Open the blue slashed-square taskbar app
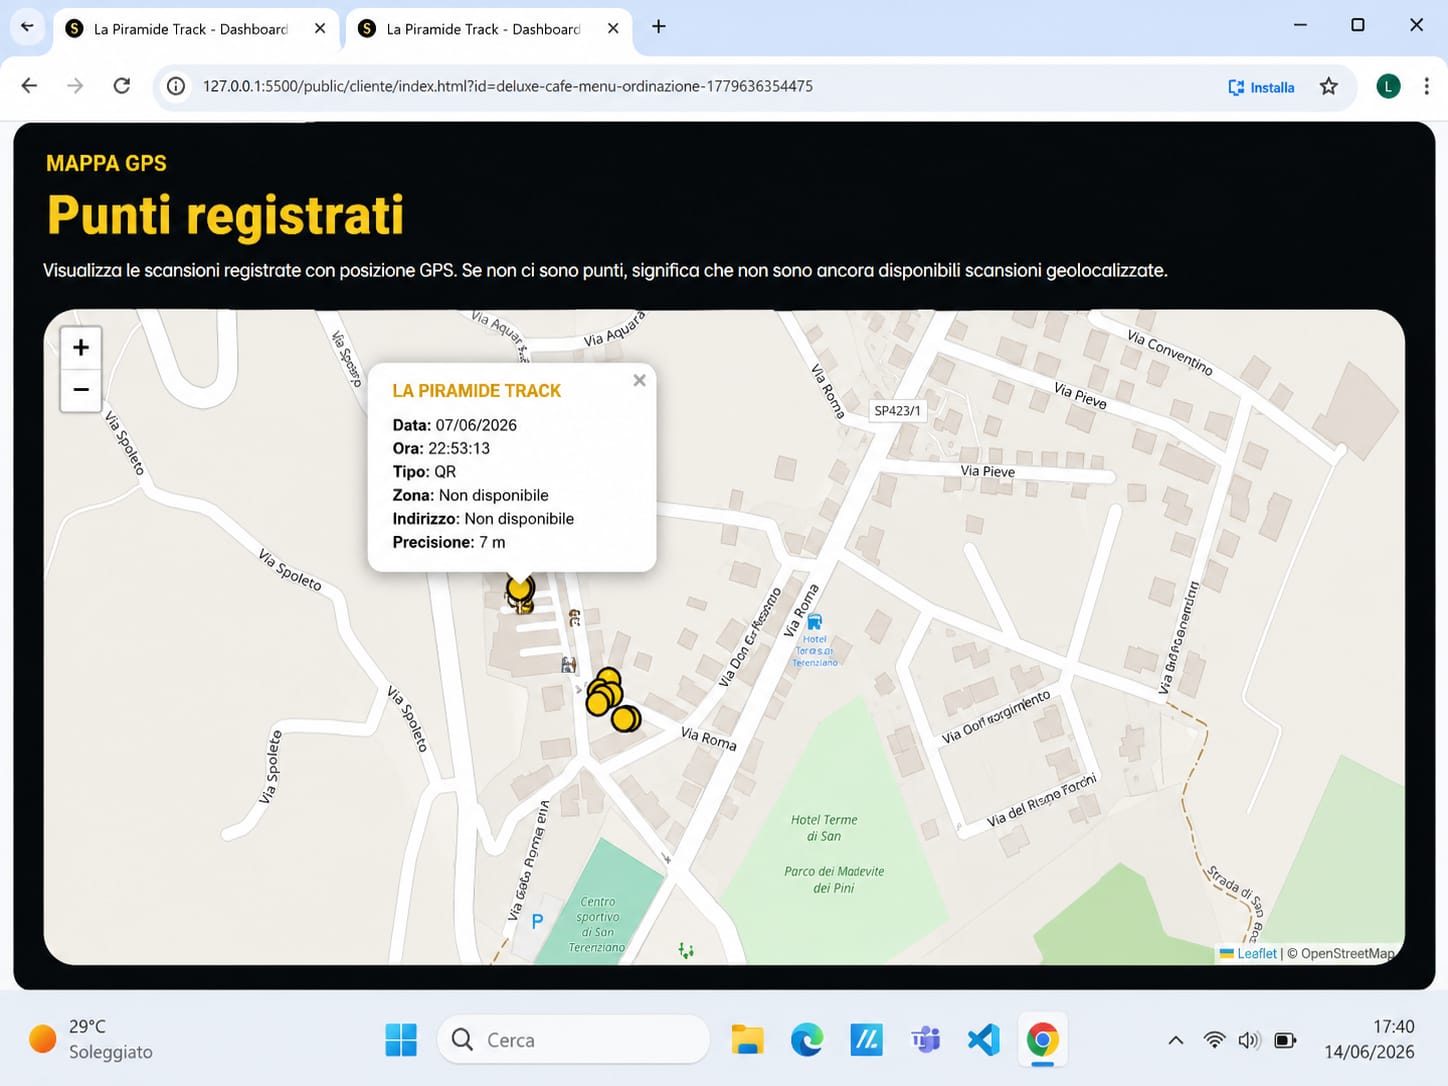This screenshot has height=1086, width=1448. (866, 1040)
